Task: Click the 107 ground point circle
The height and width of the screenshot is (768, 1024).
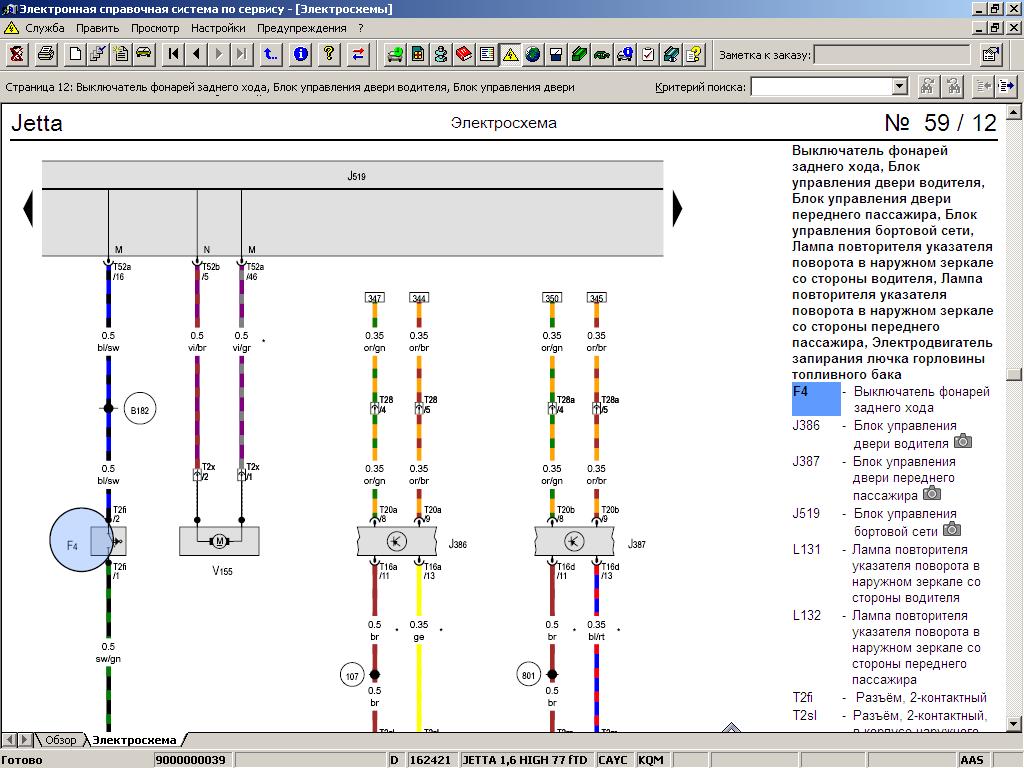Action: 352,675
